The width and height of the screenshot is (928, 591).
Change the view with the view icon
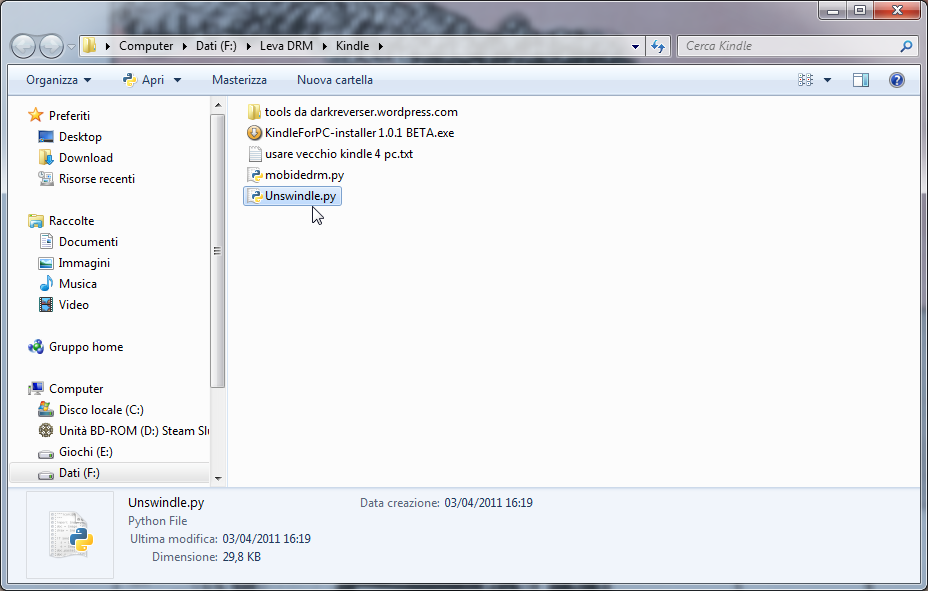805,80
